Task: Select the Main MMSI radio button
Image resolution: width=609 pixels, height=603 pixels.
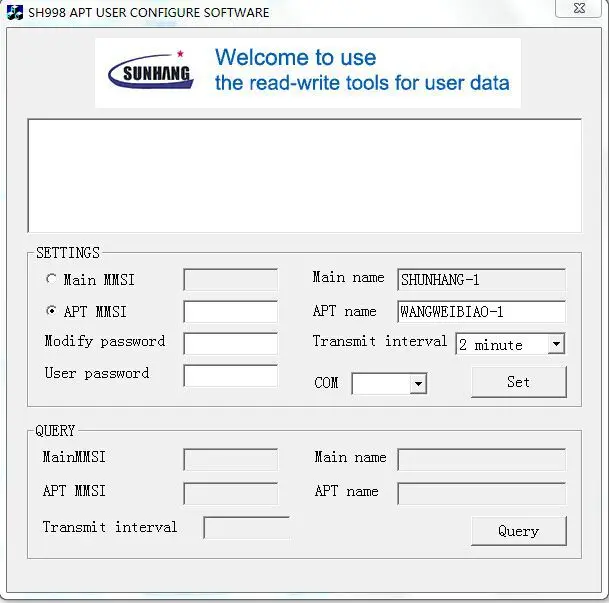Action: [x=51, y=279]
